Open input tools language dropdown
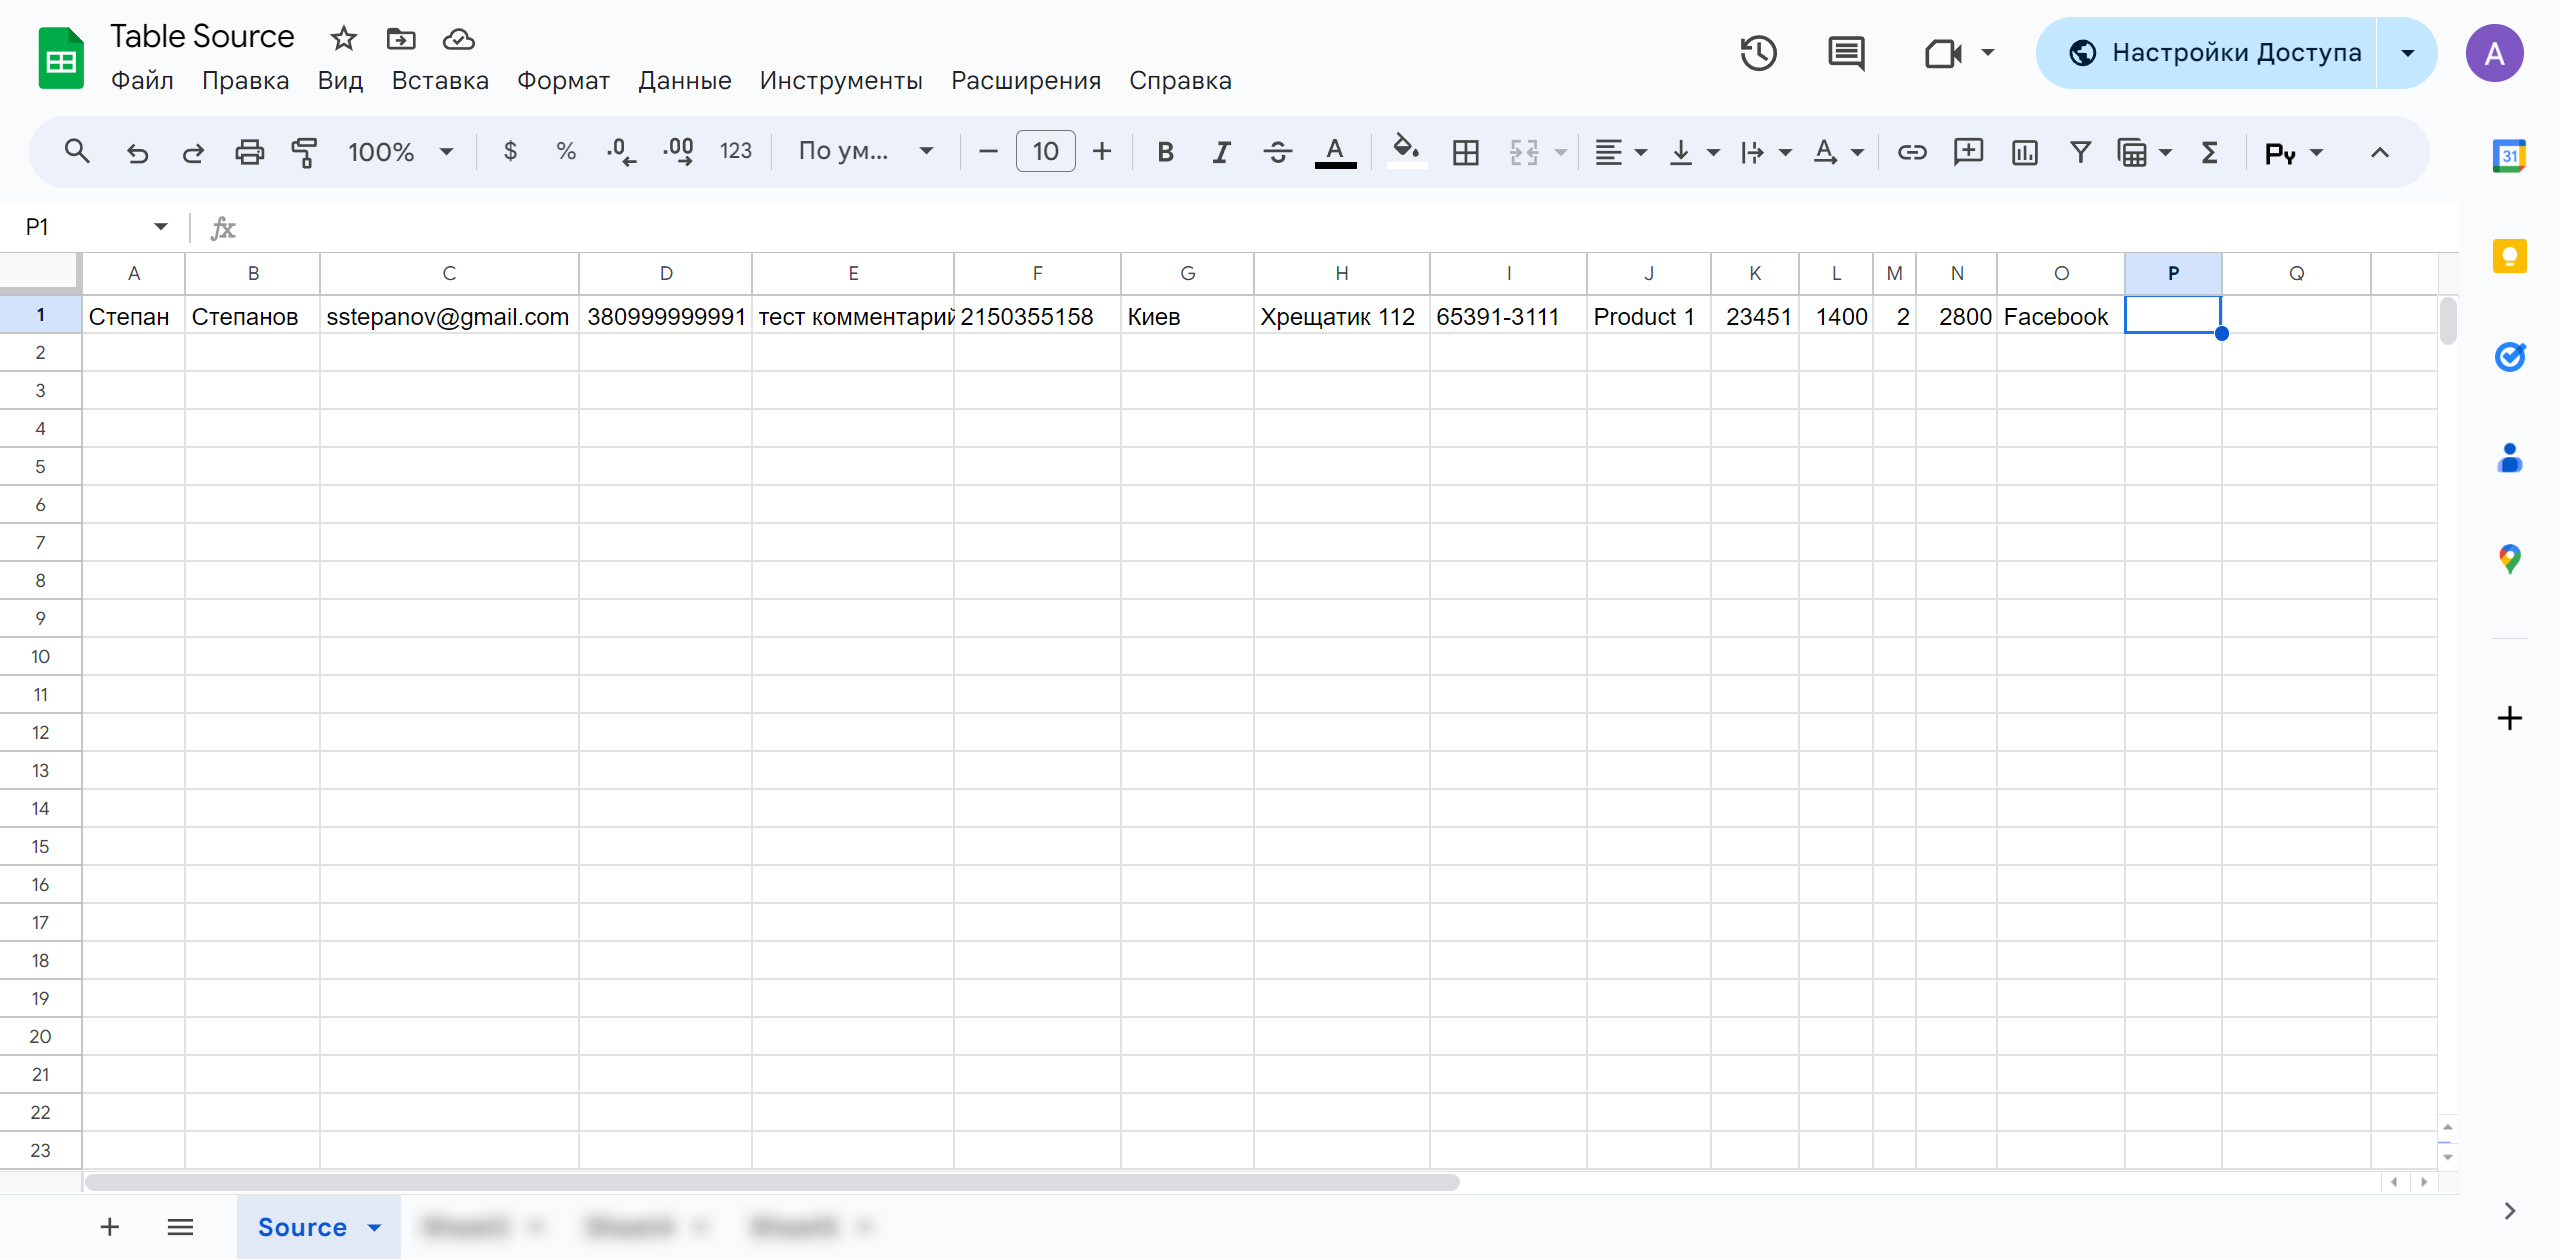The width and height of the screenshot is (2560, 1260). click(2294, 153)
